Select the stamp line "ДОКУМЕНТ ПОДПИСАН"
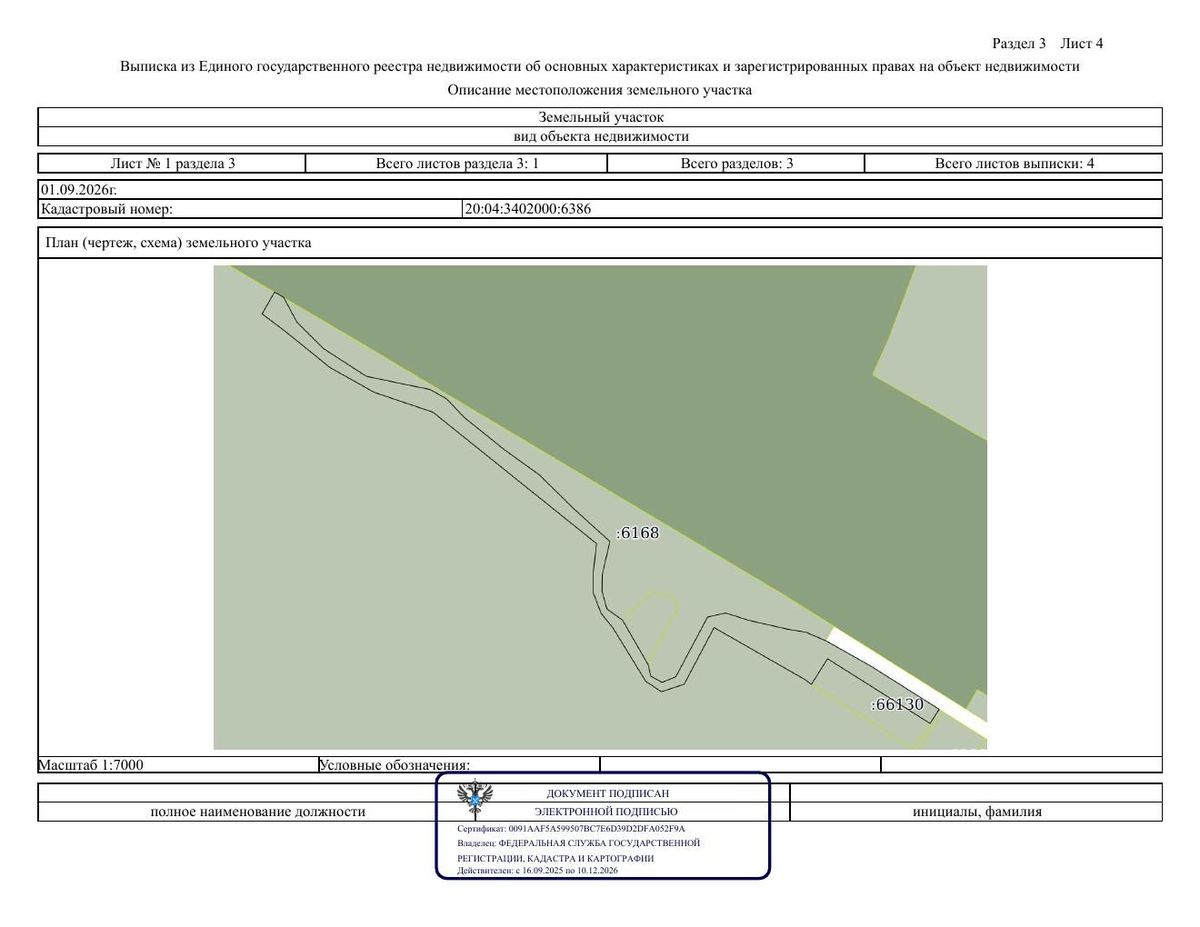This screenshot has width=1200, height=927. (608, 793)
